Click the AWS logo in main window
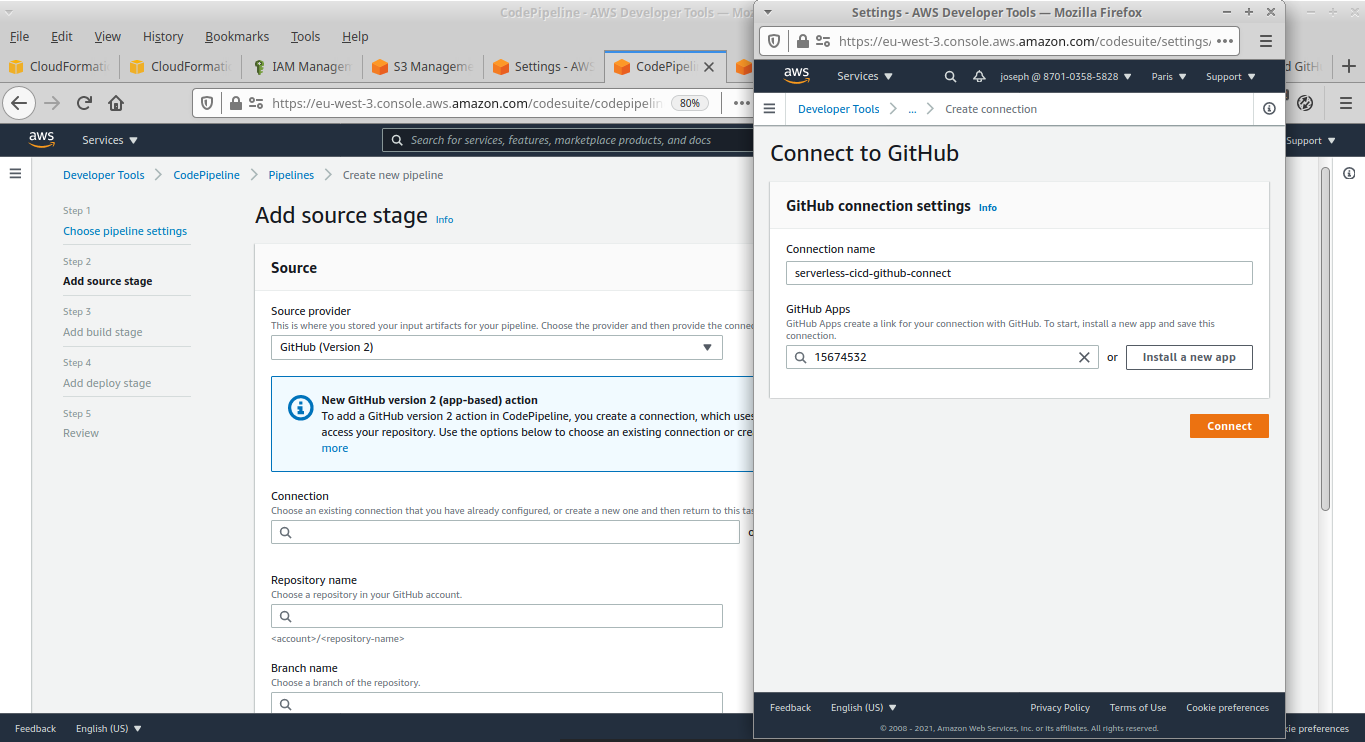 42,140
